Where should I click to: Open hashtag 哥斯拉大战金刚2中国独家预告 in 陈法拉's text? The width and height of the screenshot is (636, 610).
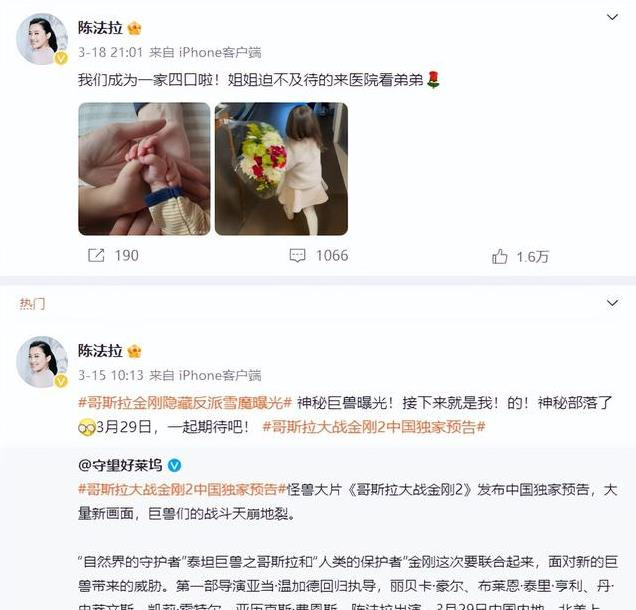374,427
